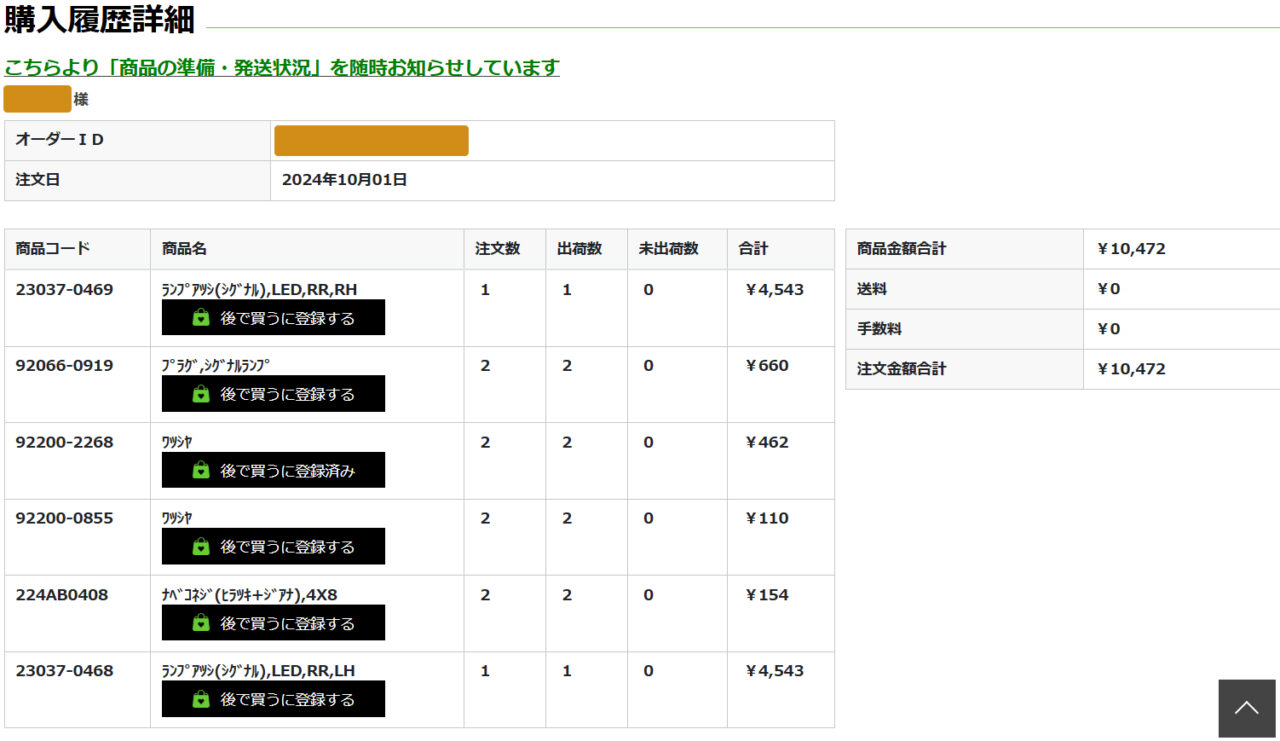The image size is (1280, 741).
Task: Click the order date 2024年10月01日
Action: (x=344, y=180)
